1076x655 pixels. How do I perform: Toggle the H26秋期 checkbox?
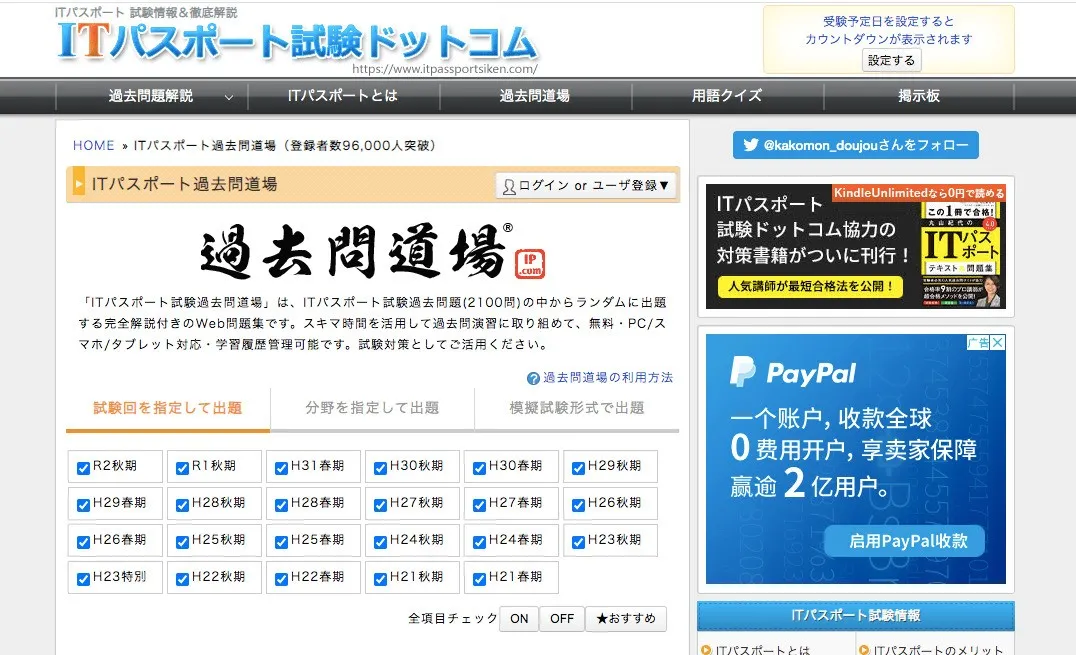point(578,505)
